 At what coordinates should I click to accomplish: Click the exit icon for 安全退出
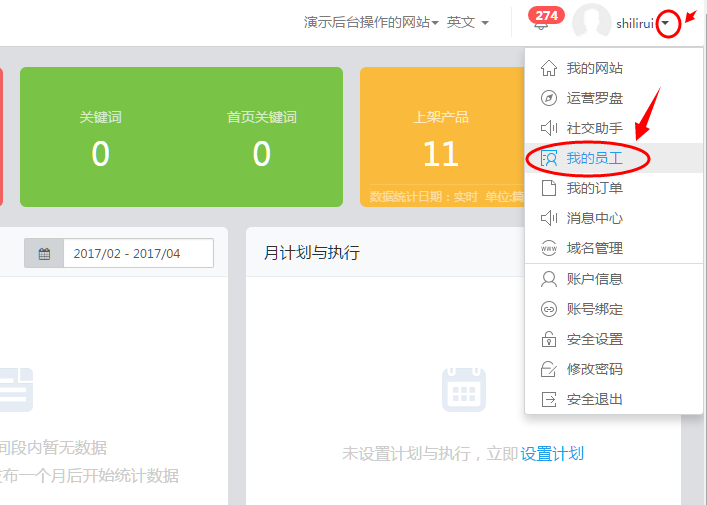pos(548,399)
